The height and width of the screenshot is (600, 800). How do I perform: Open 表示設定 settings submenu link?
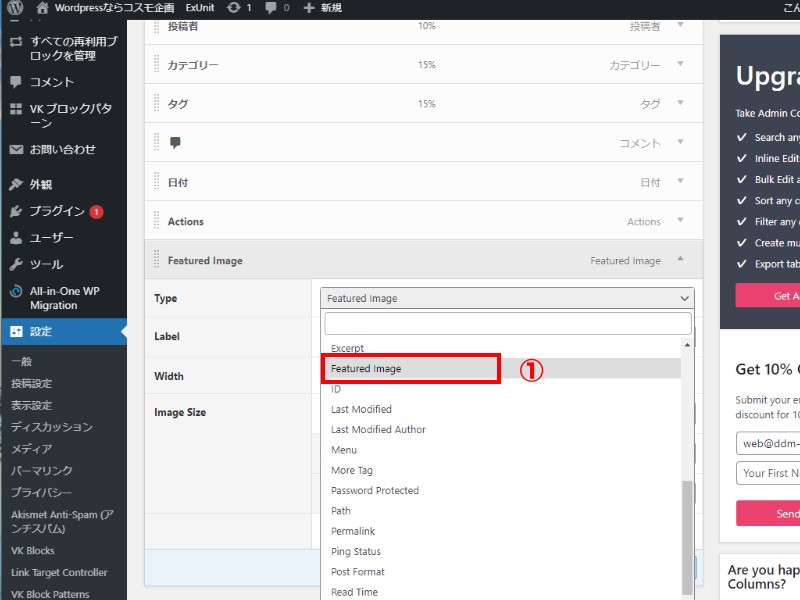[x=32, y=405]
